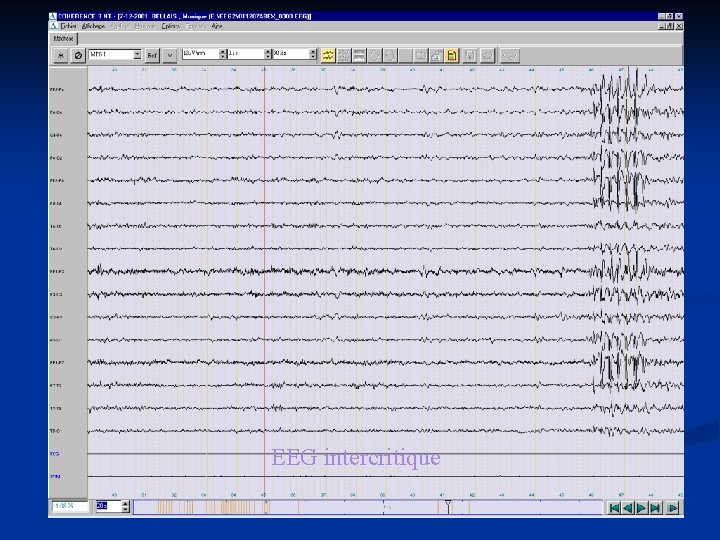The width and height of the screenshot is (720, 540).
Task: Click the position marker on overview timeline
Action: point(448,506)
